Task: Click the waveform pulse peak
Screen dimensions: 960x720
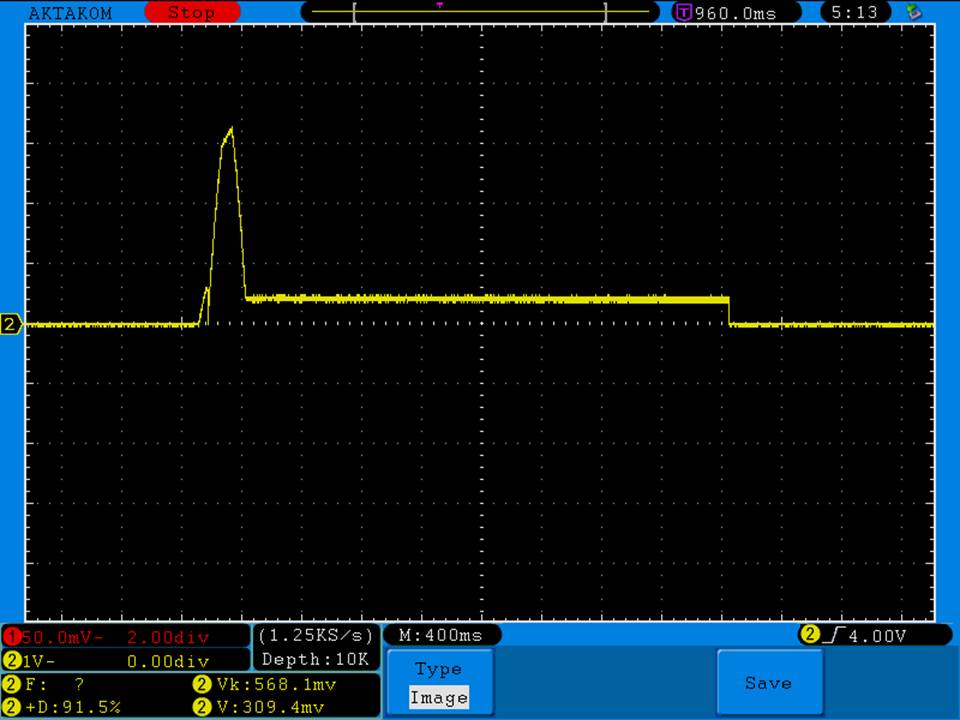Action: coord(231,129)
